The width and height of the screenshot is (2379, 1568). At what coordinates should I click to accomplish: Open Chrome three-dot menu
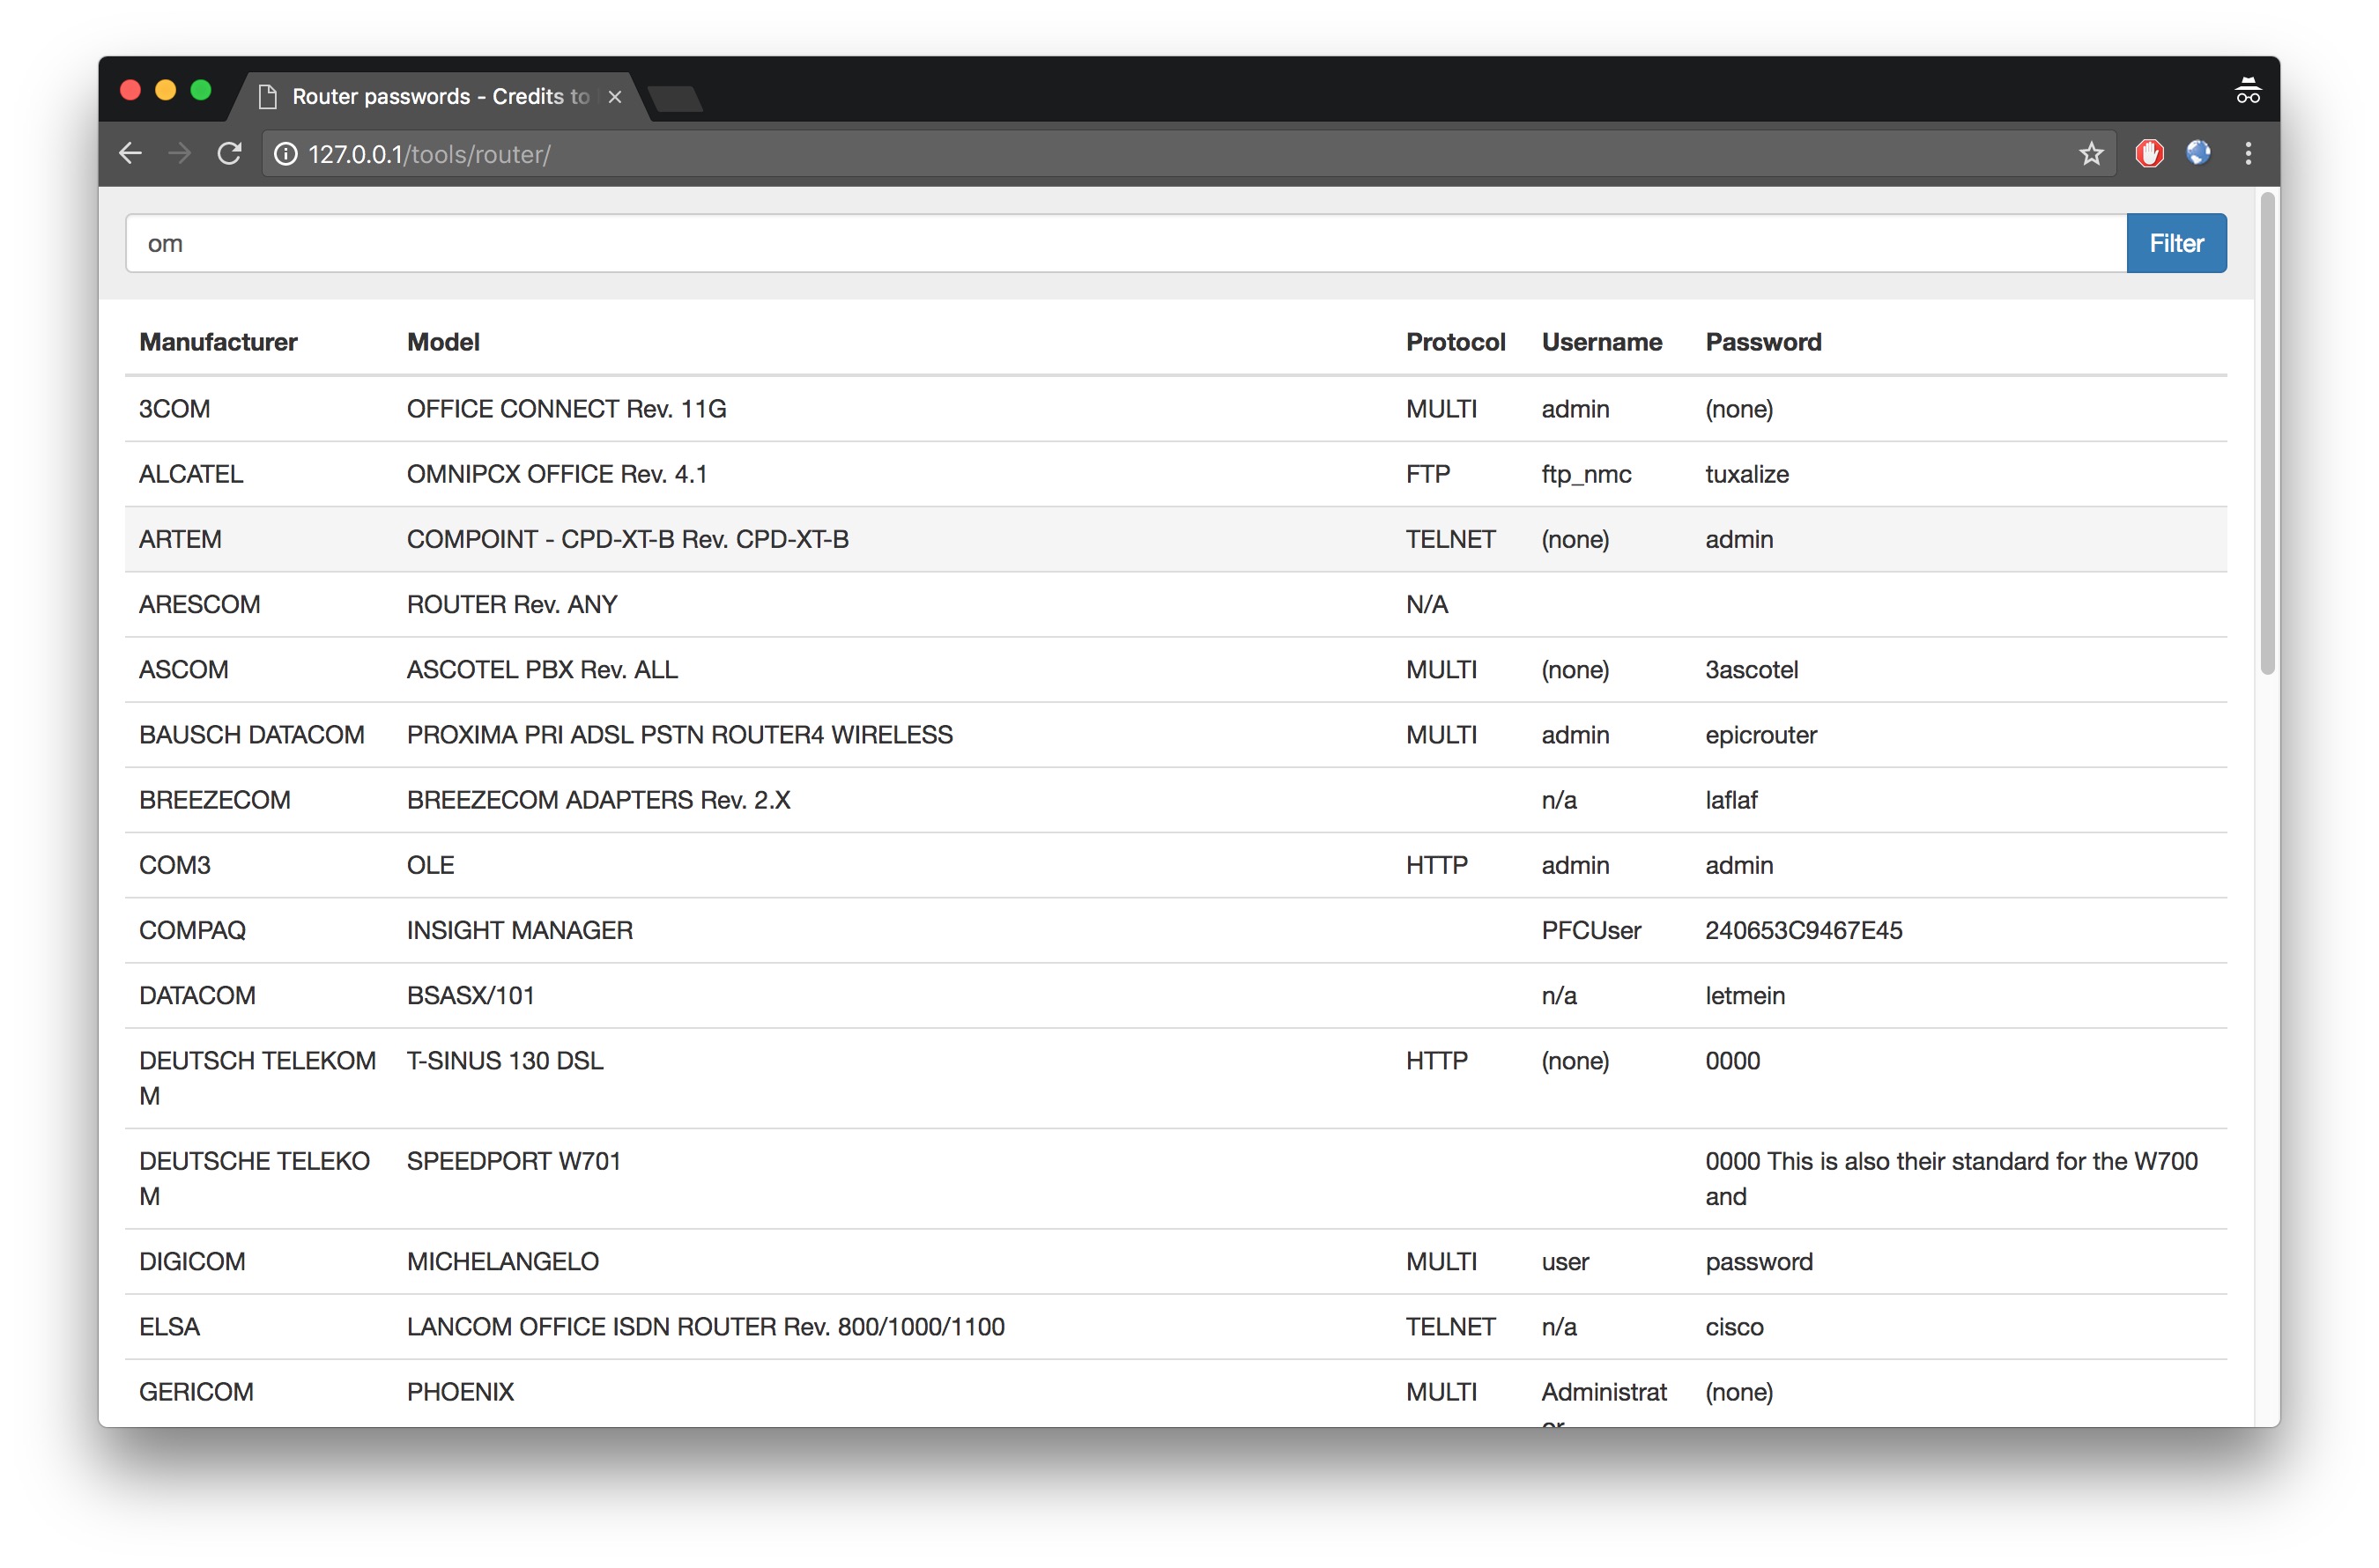pos(2248,153)
